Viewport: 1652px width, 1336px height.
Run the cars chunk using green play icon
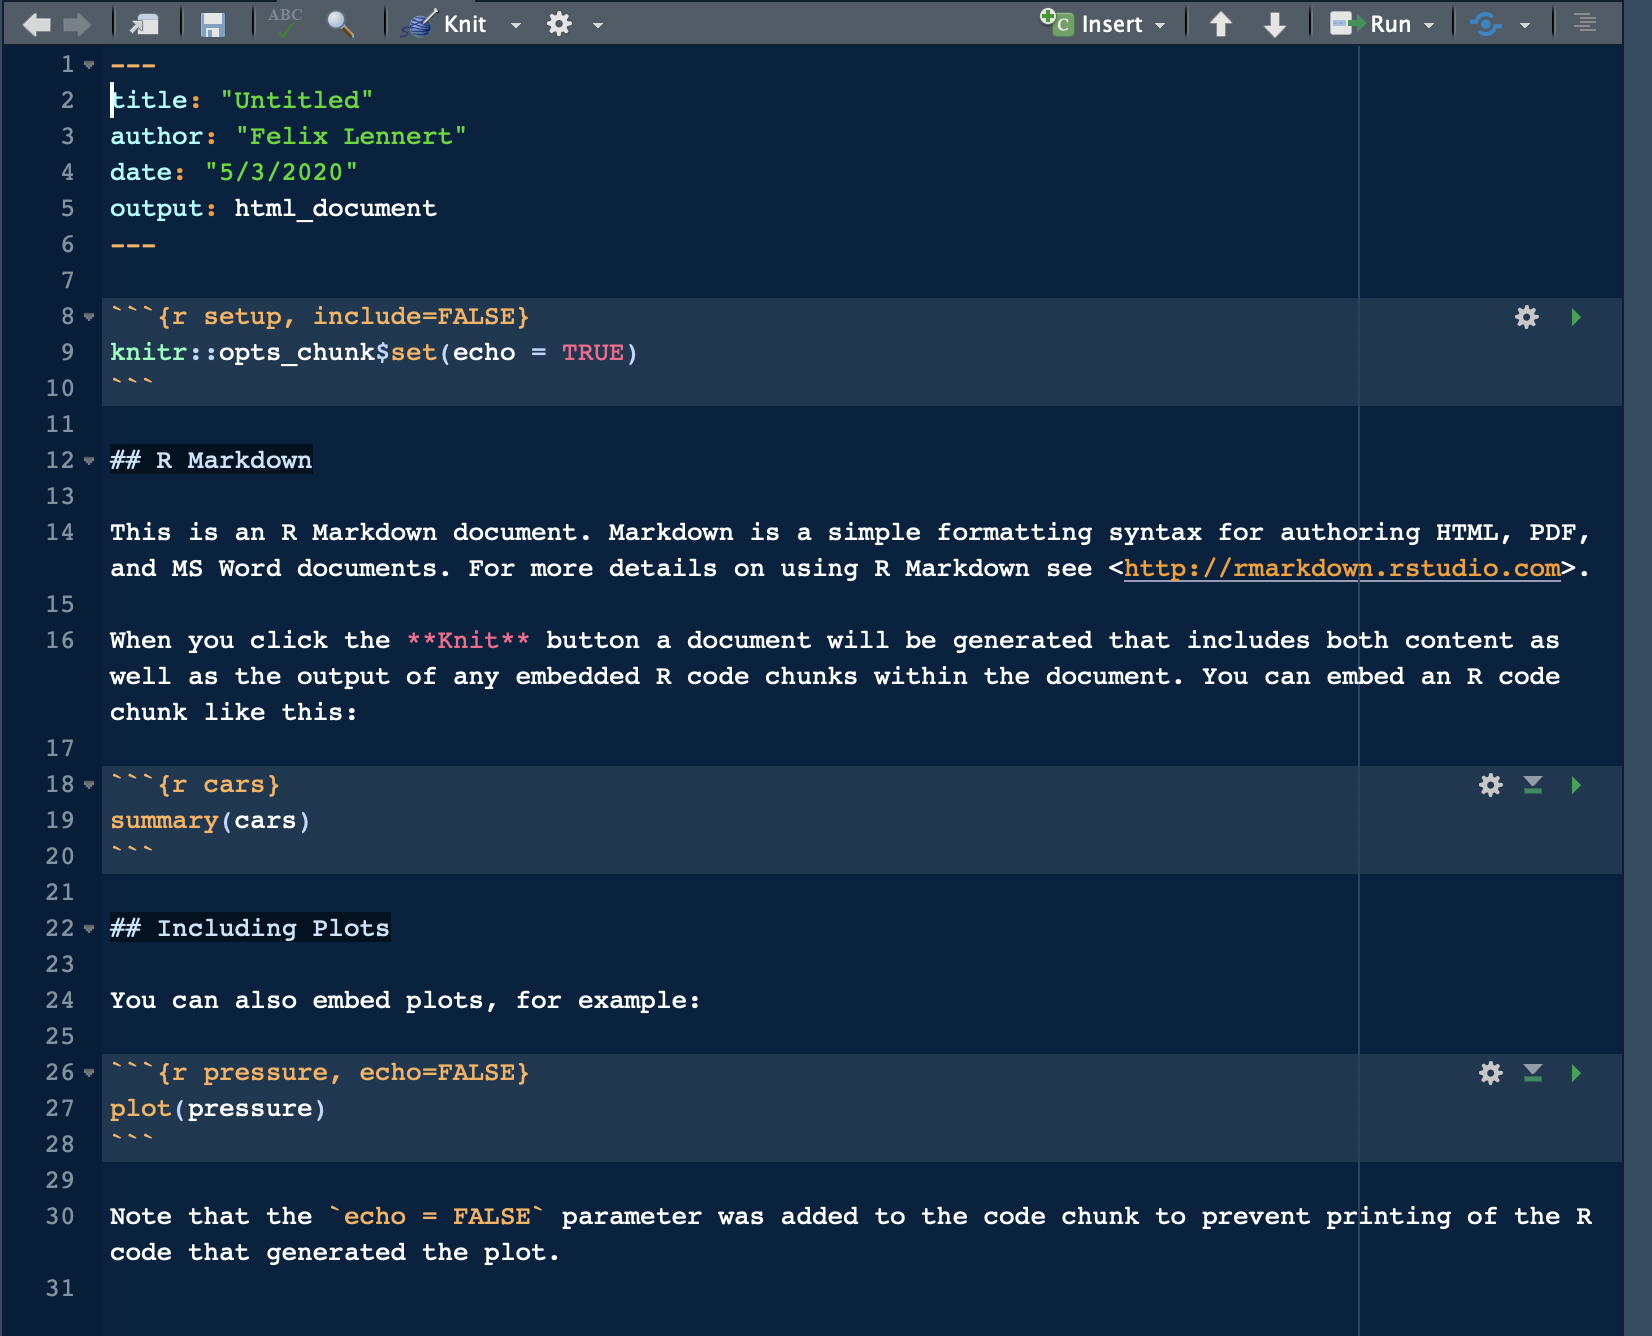(1576, 785)
